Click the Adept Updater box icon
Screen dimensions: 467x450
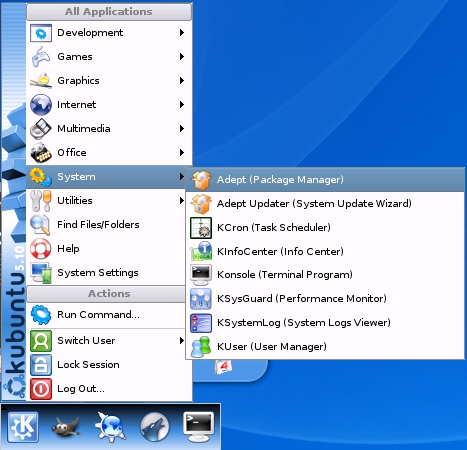201,204
